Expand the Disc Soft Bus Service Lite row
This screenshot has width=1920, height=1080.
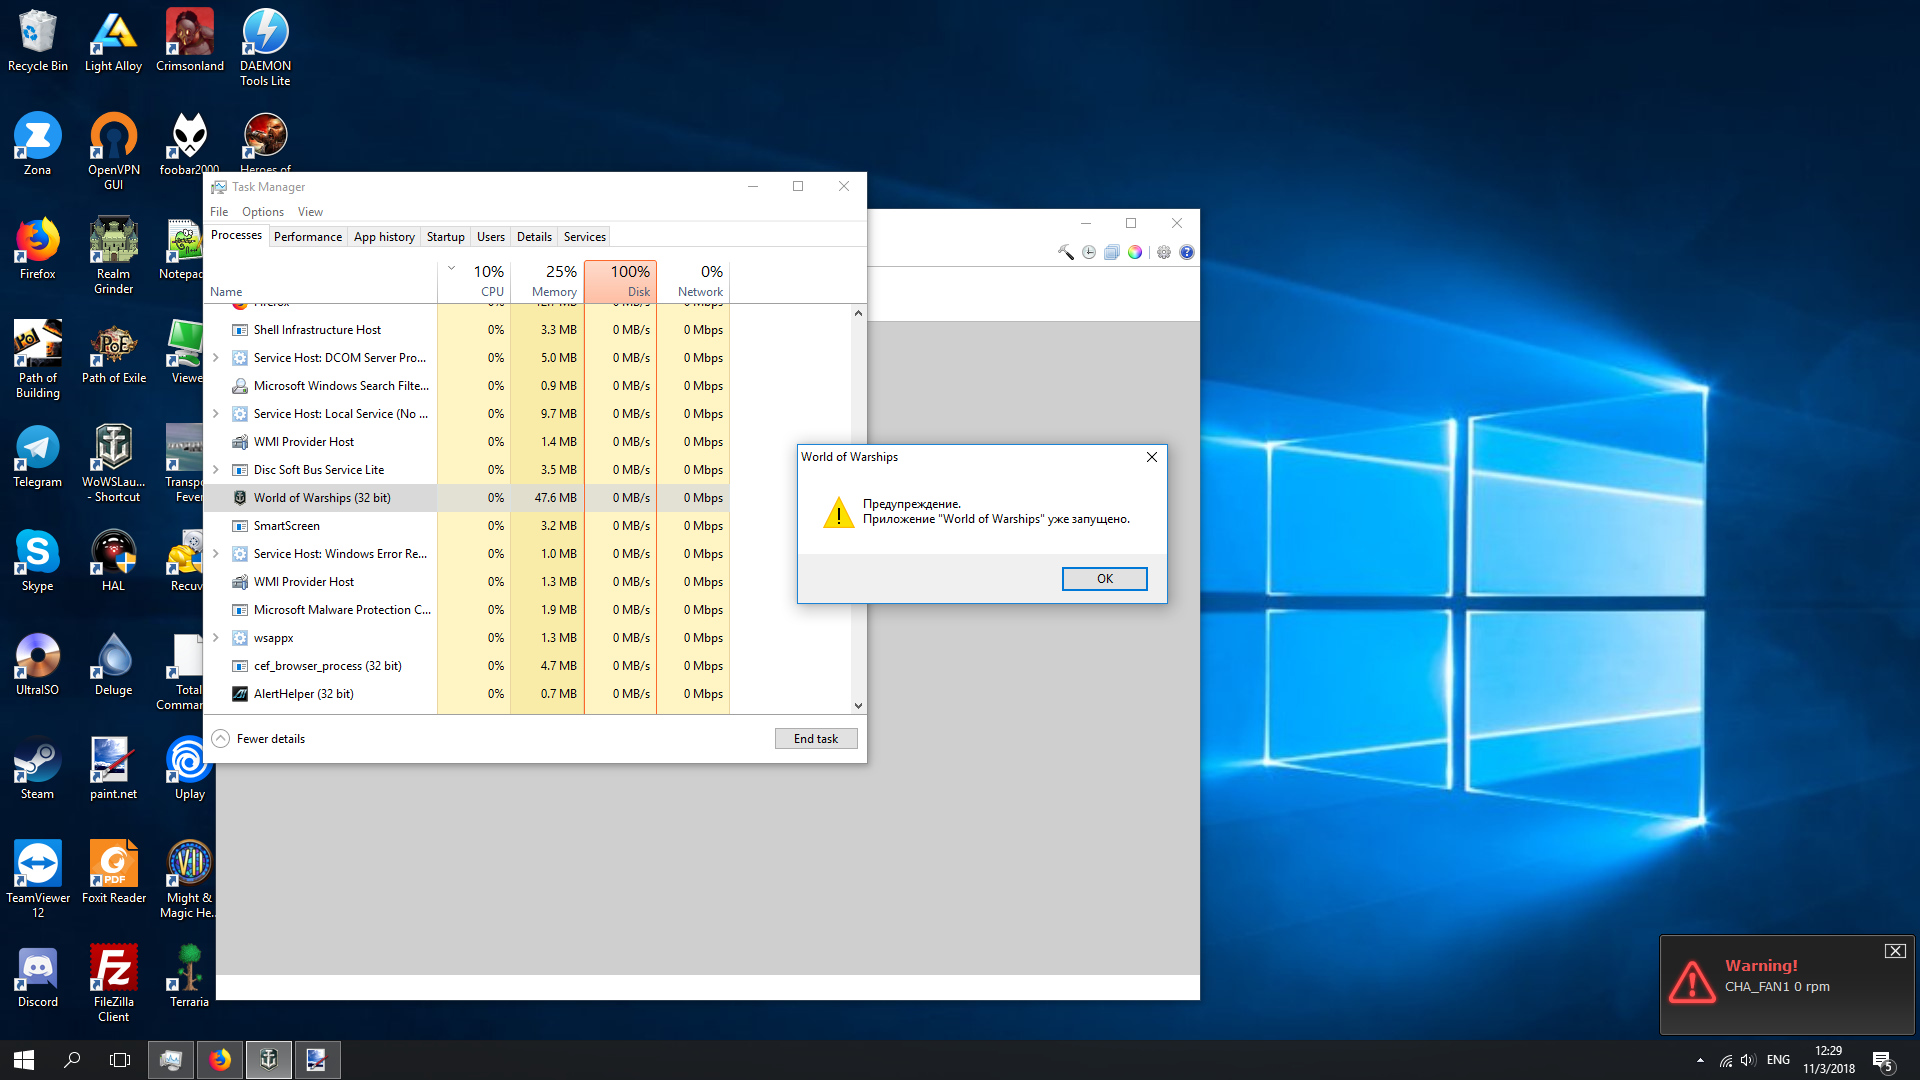pyautogui.click(x=216, y=470)
